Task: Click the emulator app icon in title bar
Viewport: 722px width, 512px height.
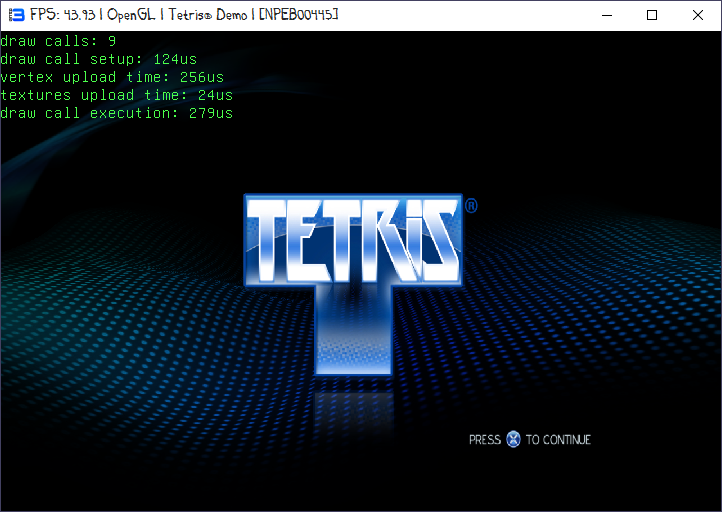Action: 14,15
